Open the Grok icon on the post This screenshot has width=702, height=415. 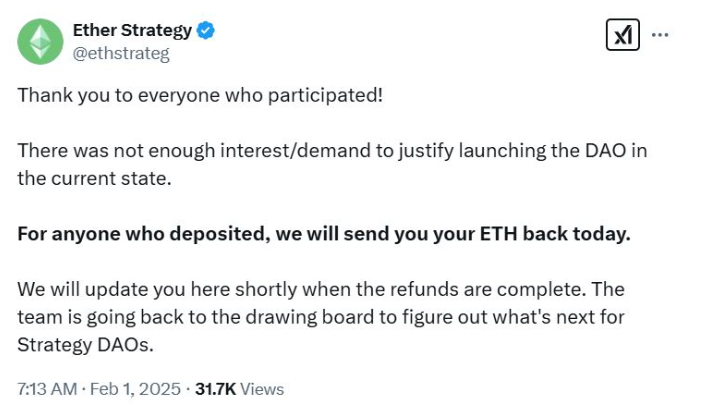[622, 35]
